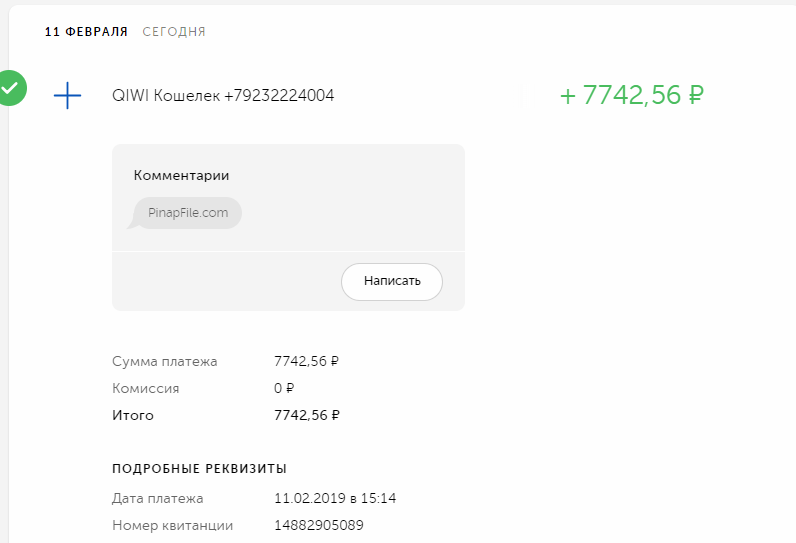Click the Номер квитанции label
796x543 pixels.
point(172,525)
